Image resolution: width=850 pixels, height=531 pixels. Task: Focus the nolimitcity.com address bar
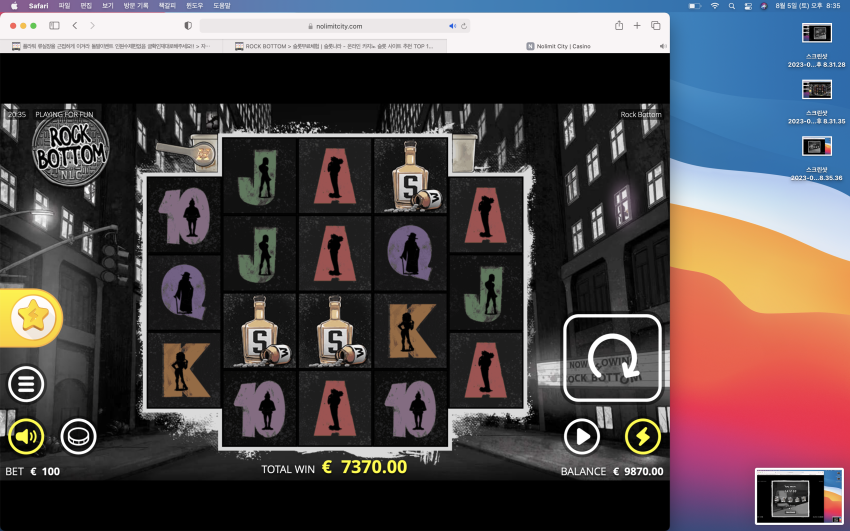[334, 26]
